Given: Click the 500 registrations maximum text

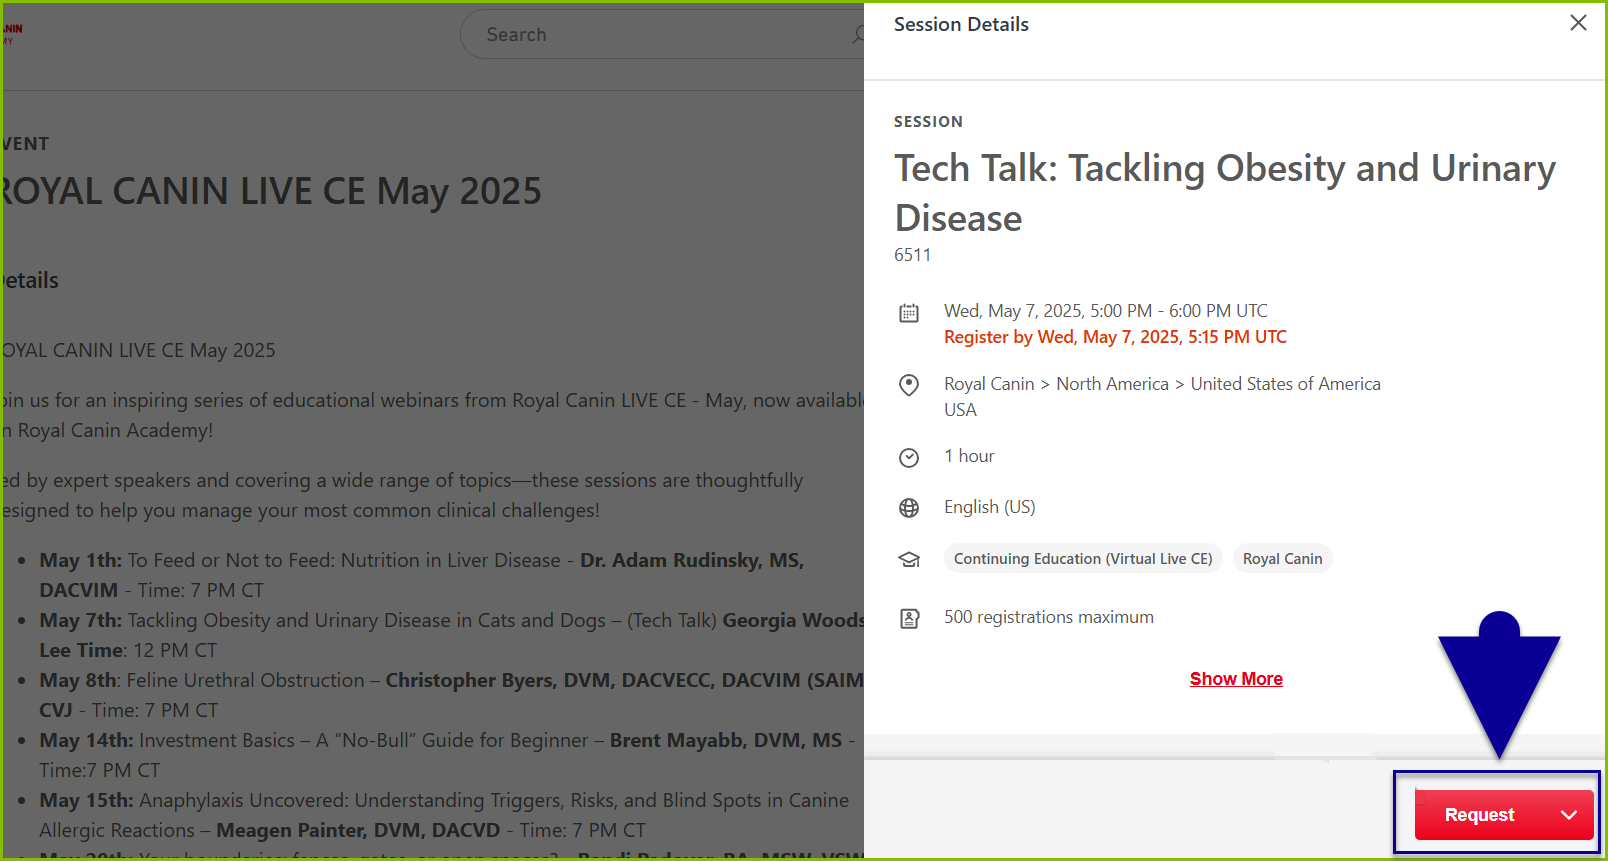Looking at the screenshot, I should (x=1049, y=617).
